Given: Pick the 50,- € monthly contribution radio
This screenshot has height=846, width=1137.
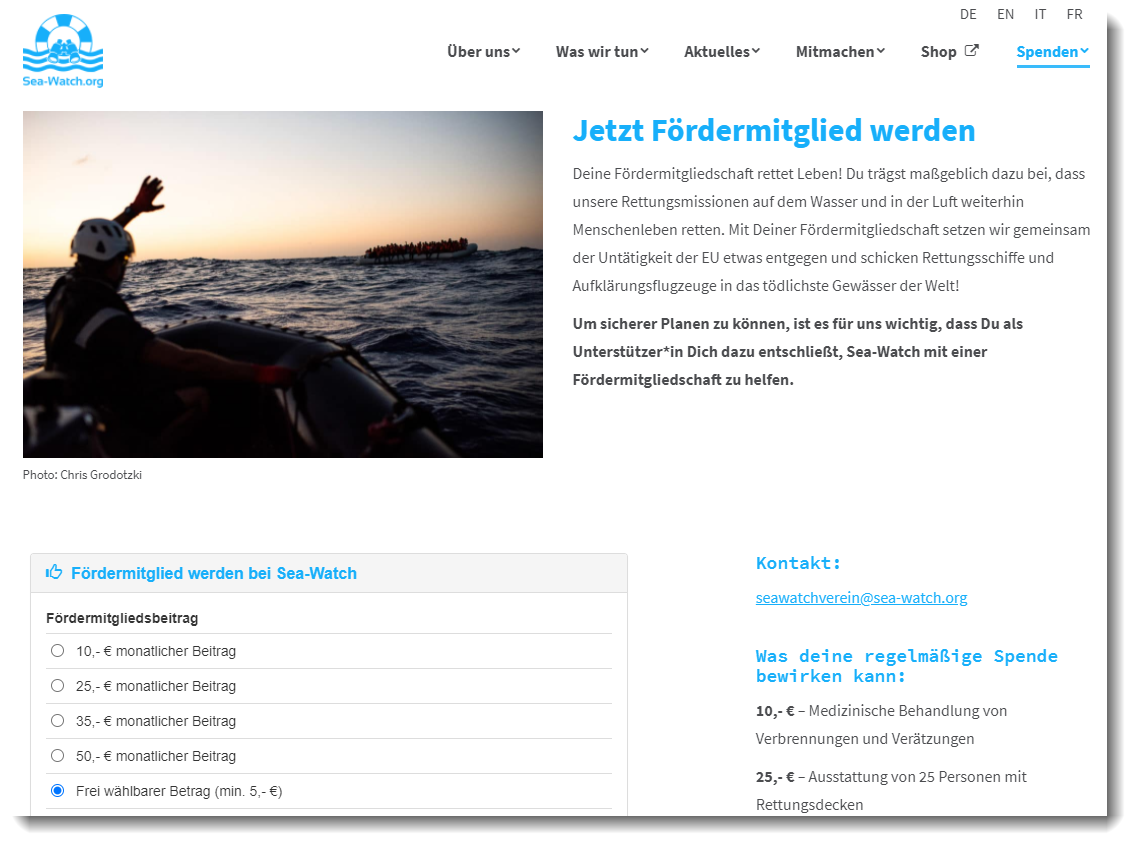Looking at the screenshot, I should (58, 756).
